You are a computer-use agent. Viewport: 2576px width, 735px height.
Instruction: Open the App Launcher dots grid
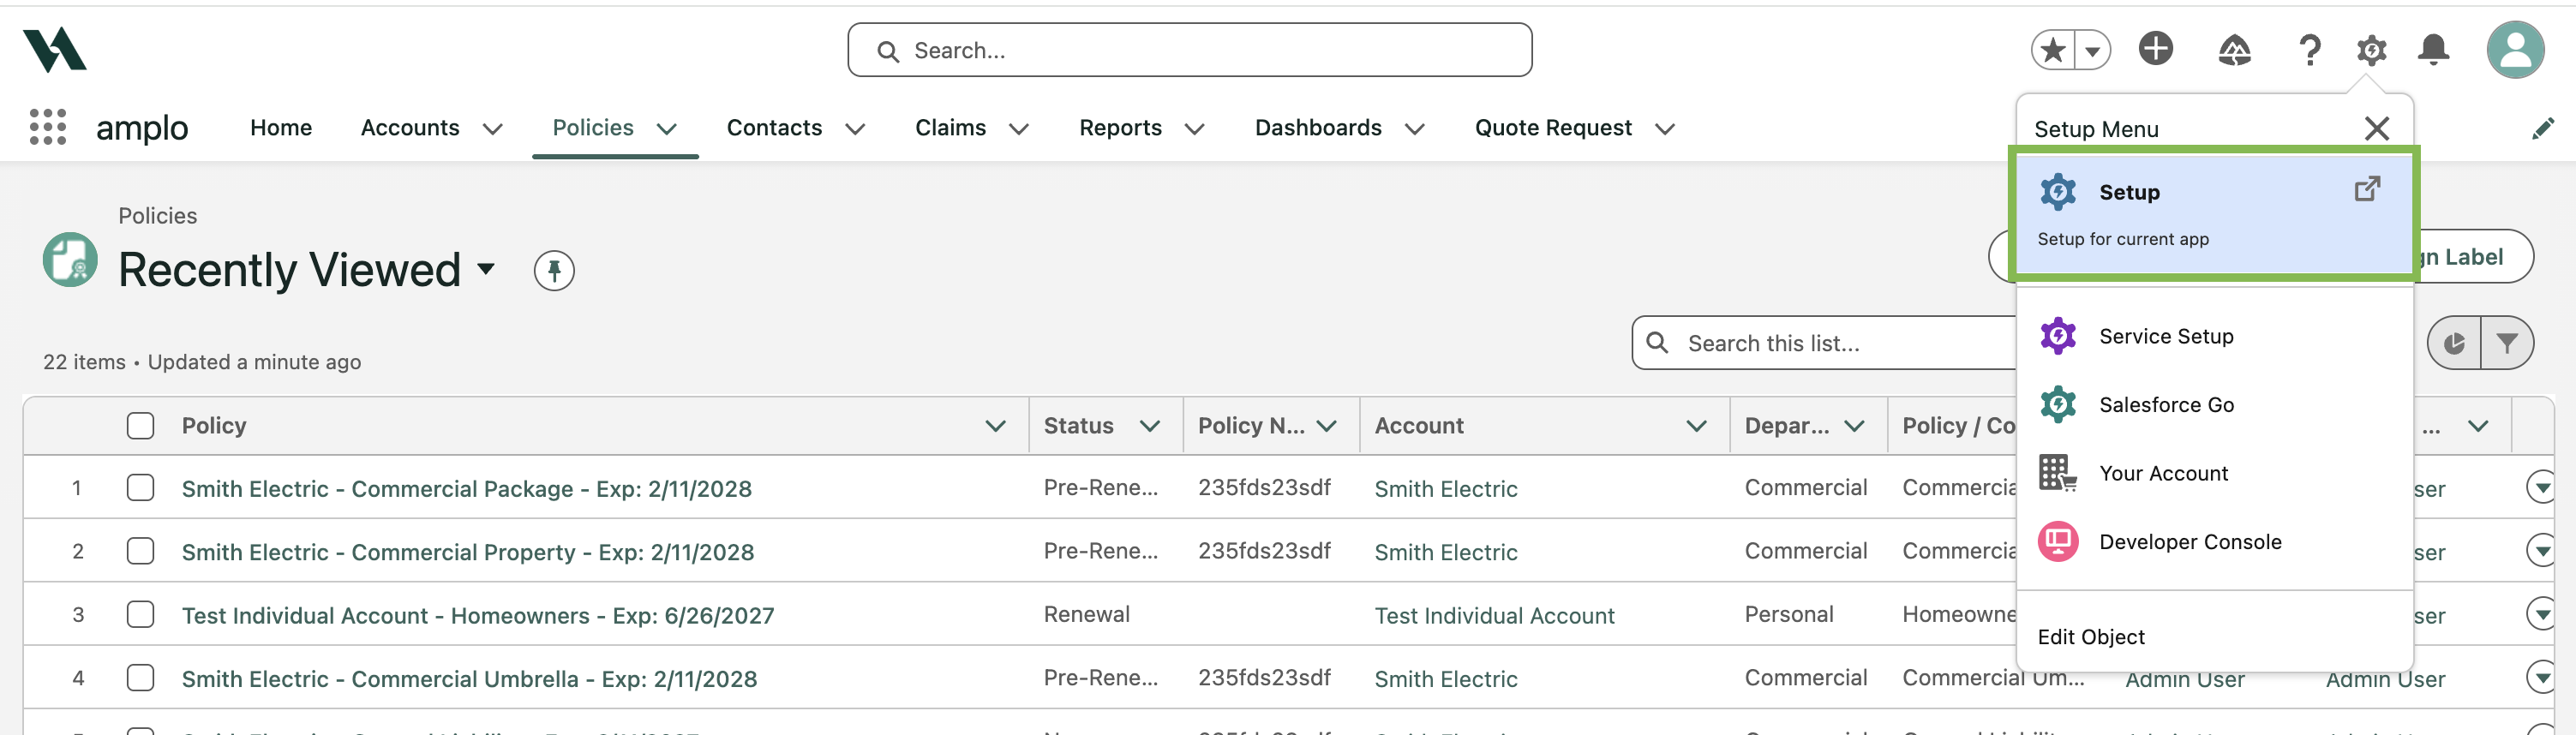click(x=48, y=127)
